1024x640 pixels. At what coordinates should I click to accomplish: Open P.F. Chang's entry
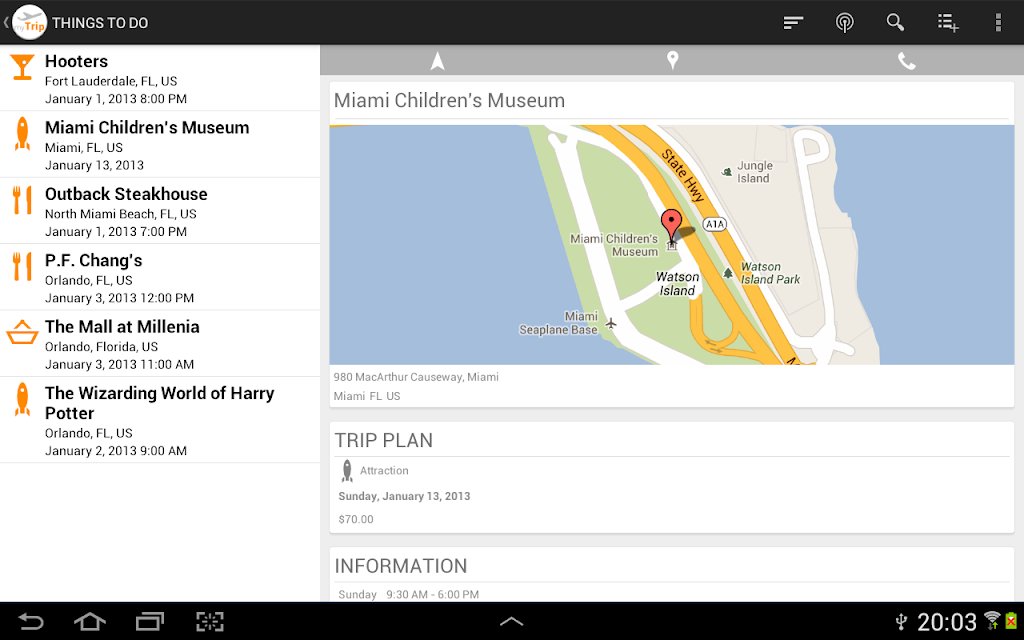(160, 278)
